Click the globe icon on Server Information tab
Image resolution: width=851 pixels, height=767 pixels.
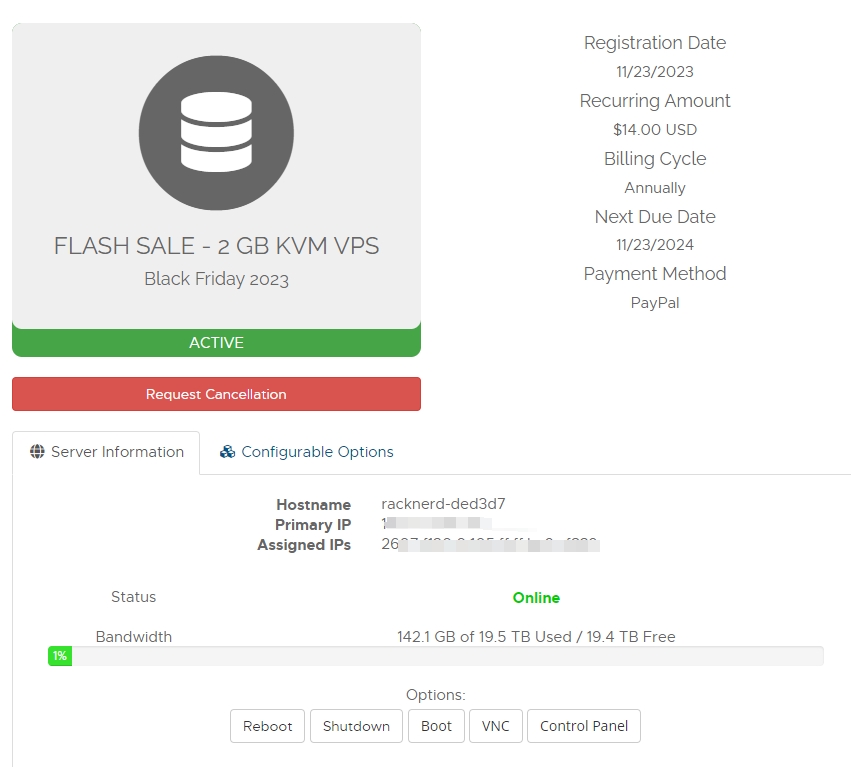[38, 452]
